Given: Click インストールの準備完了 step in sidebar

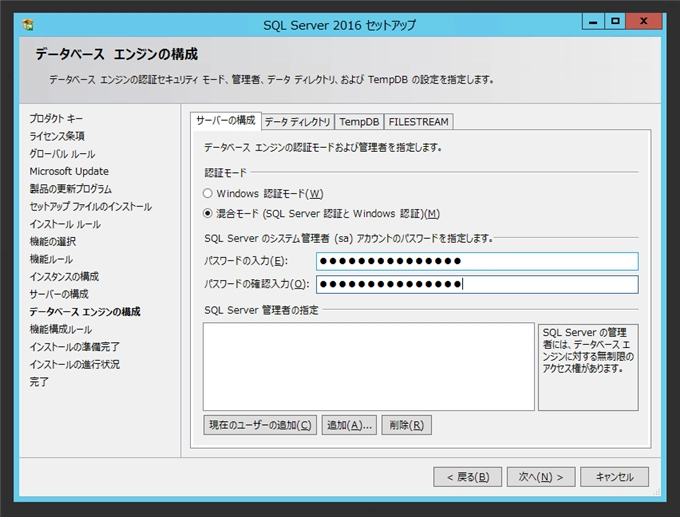Looking at the screenshot, I should click(x=74, y=347).
